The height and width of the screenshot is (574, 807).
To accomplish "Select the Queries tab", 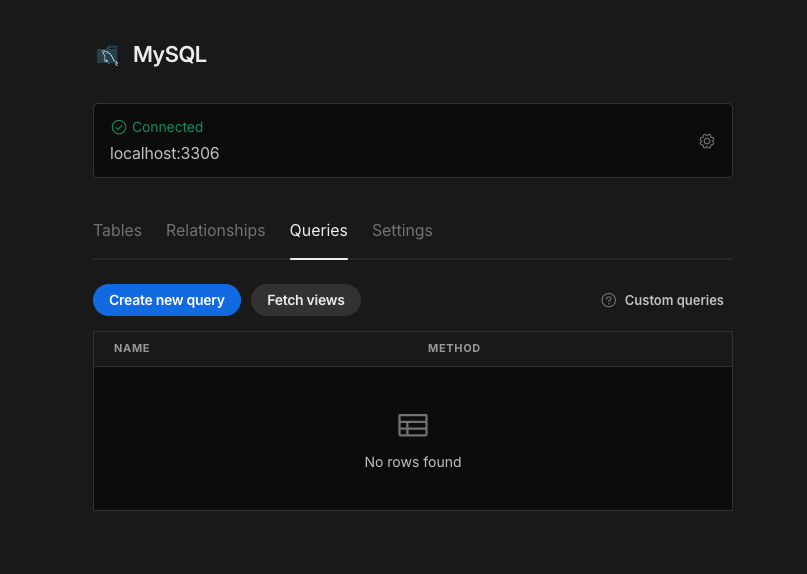I will [319, 230].
